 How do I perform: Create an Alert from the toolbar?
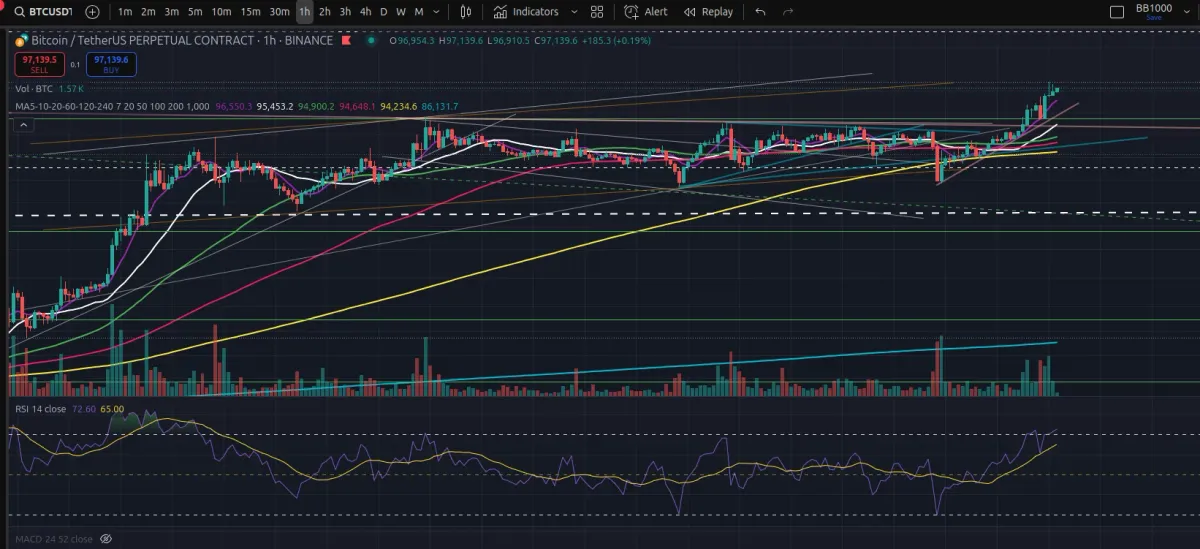point(646,12)
